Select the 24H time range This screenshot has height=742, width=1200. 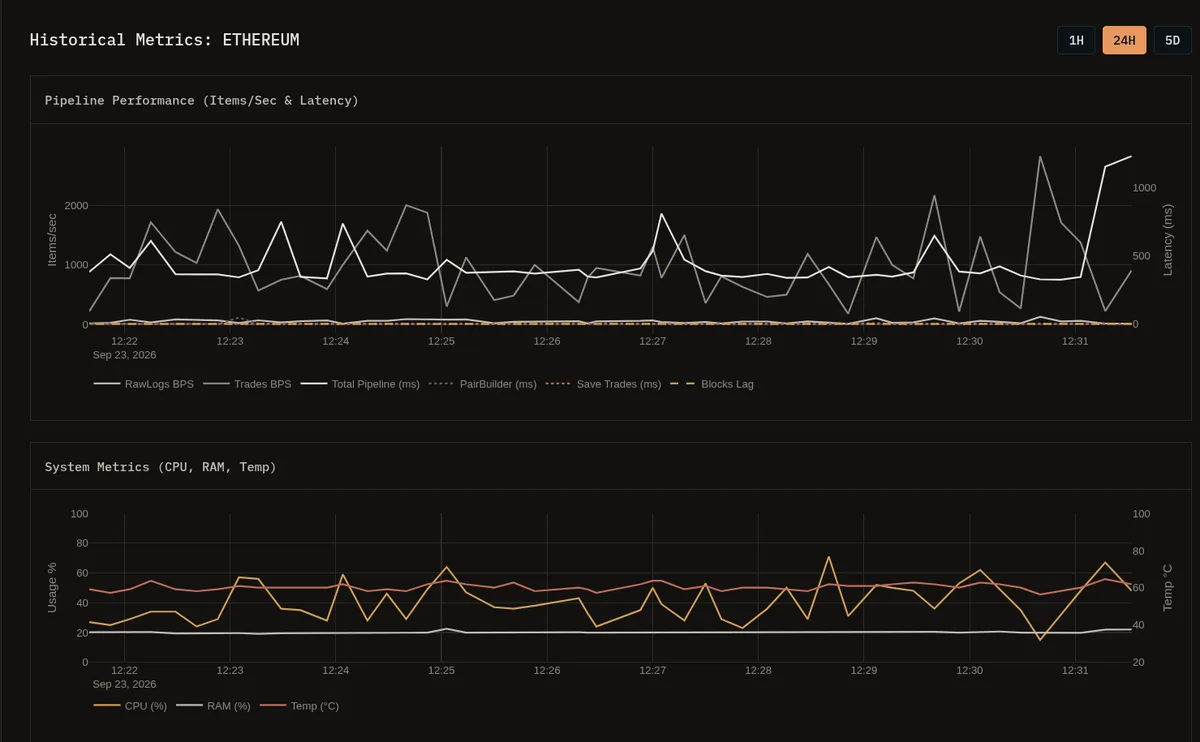[1124, 40]
